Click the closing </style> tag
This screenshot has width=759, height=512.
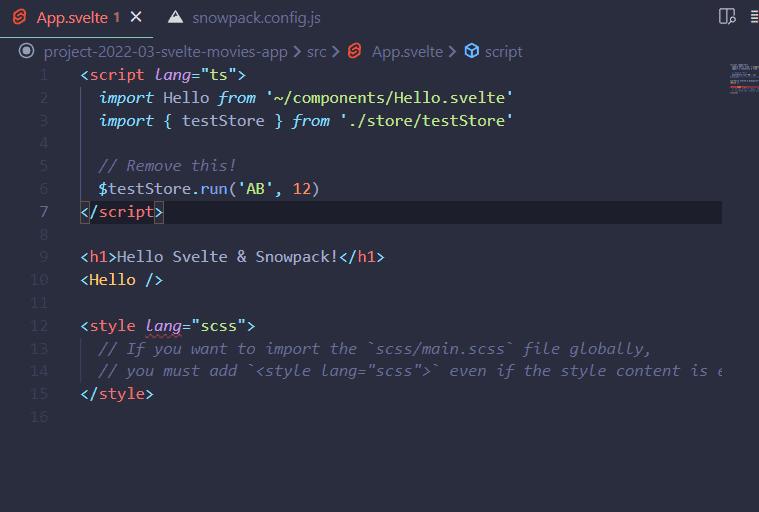117,394
